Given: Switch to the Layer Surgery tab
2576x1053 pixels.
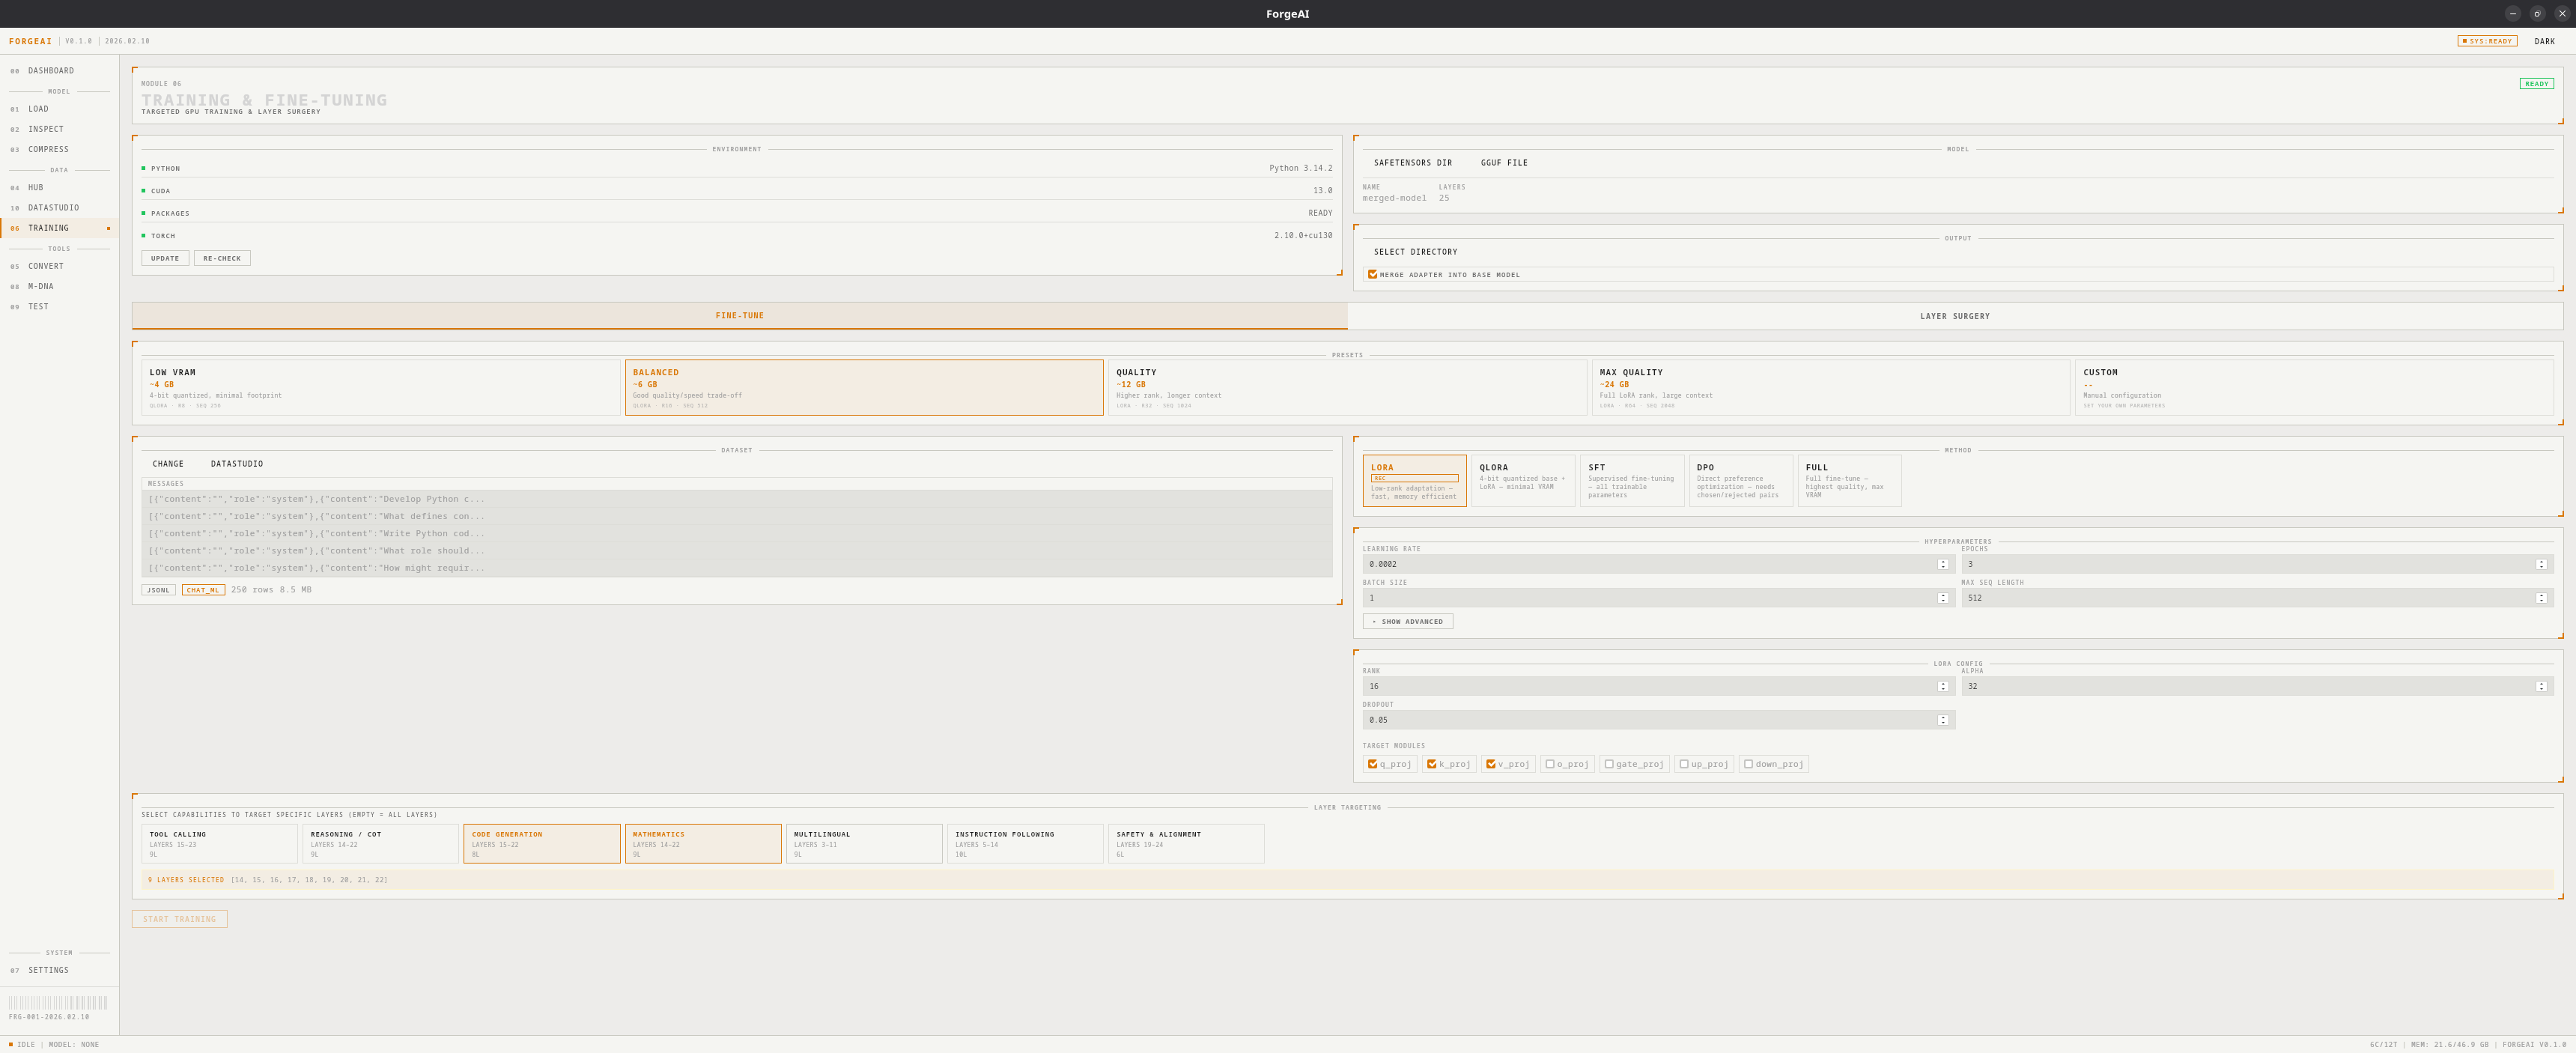Looking at the screenshot, I should tap(1954, 316).
